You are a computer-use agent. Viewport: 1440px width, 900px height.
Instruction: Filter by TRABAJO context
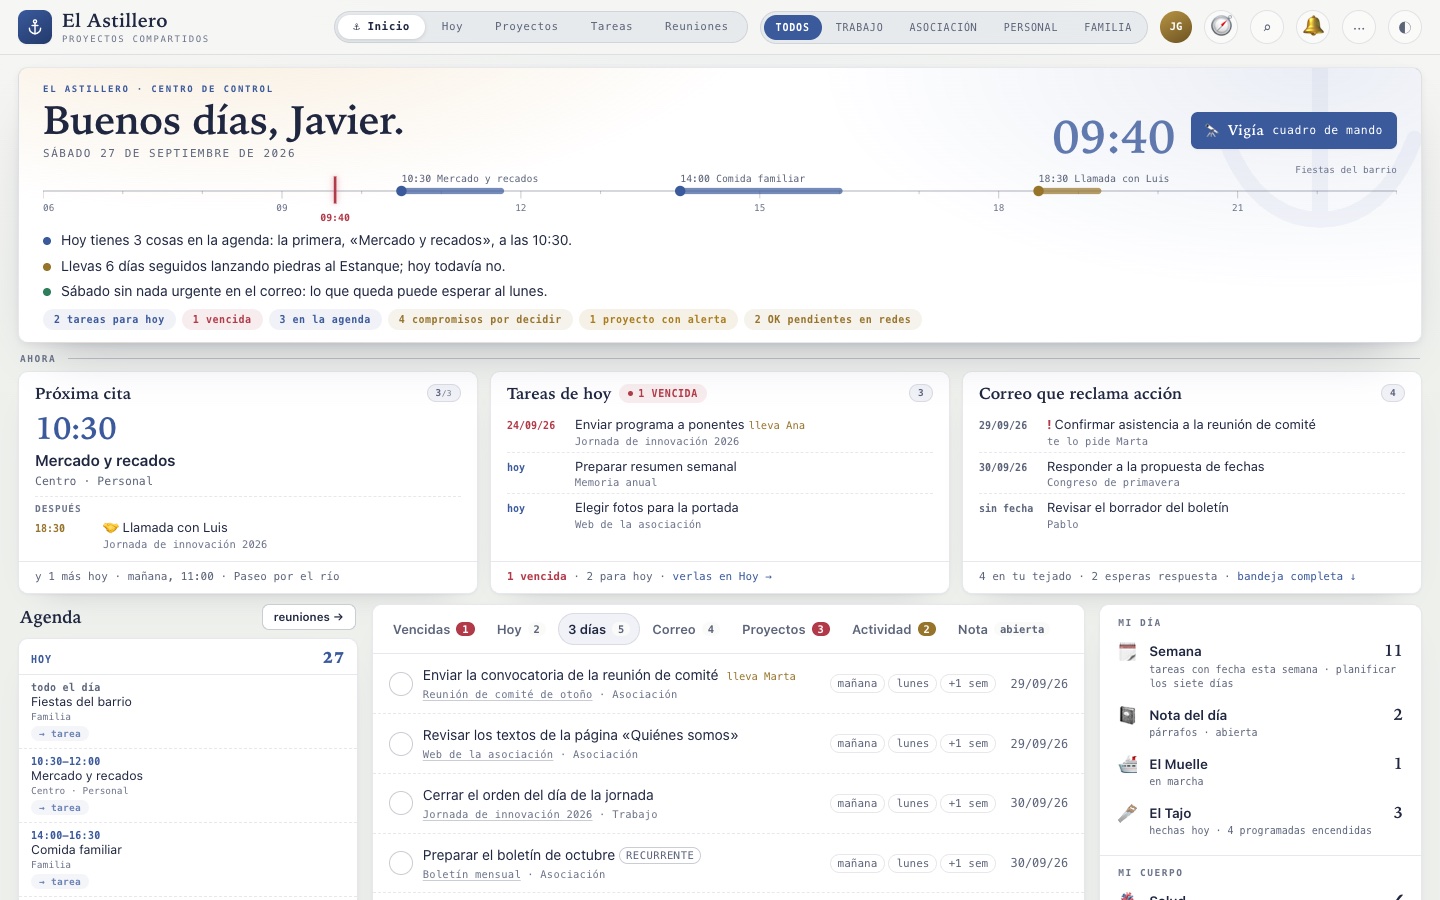859,27
